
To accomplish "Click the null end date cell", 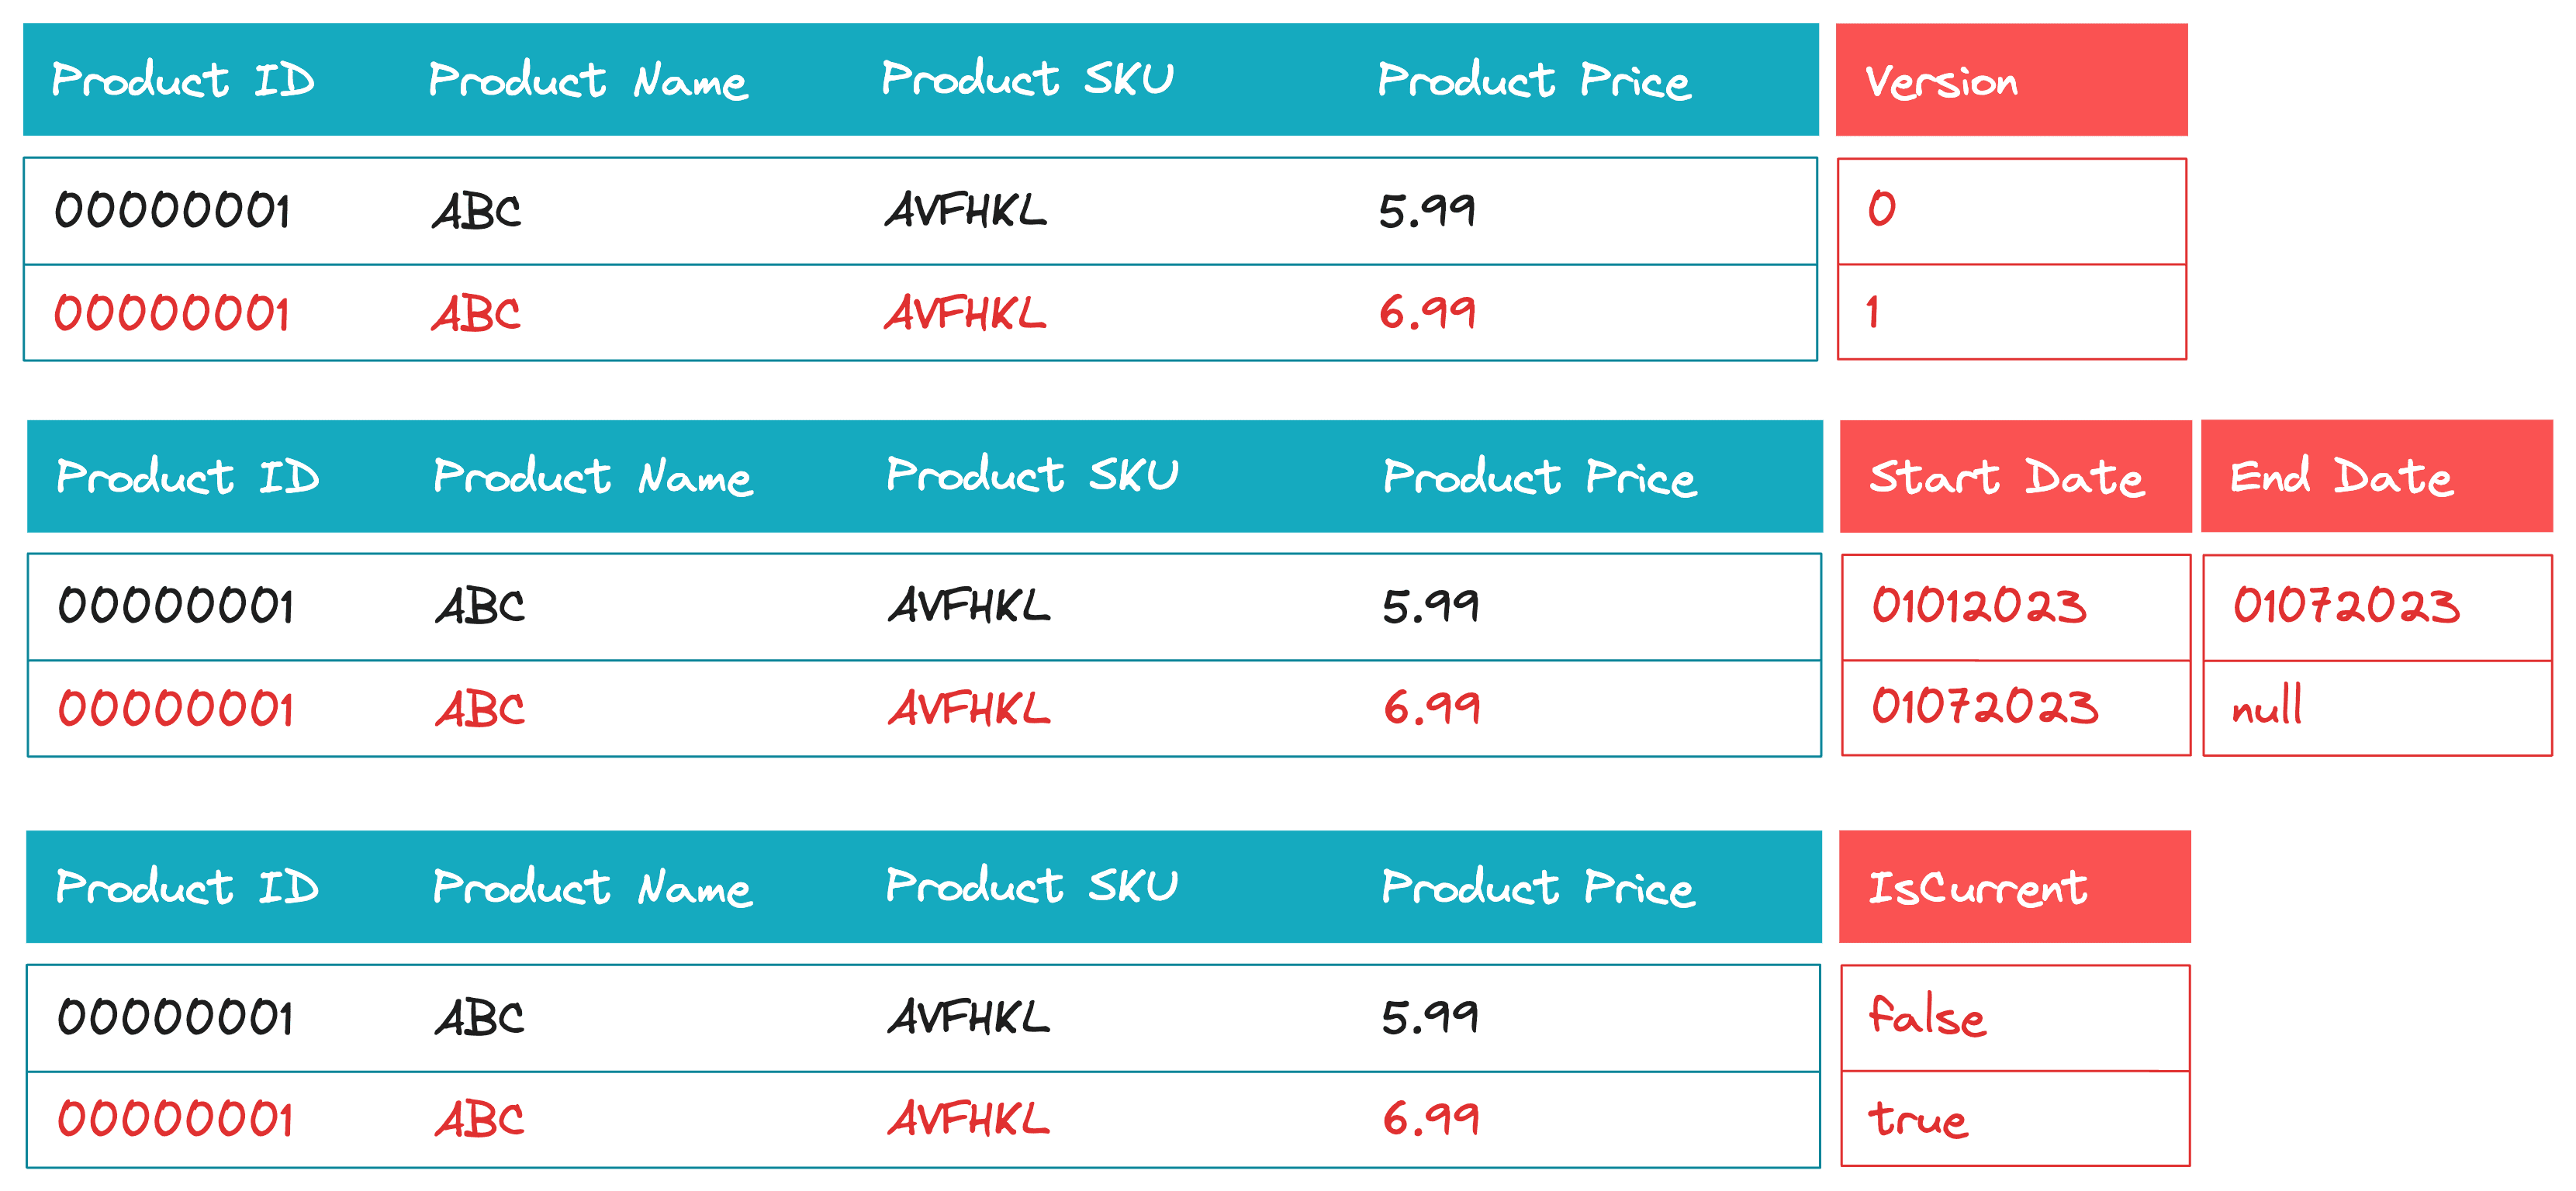I will point(2378,708).
